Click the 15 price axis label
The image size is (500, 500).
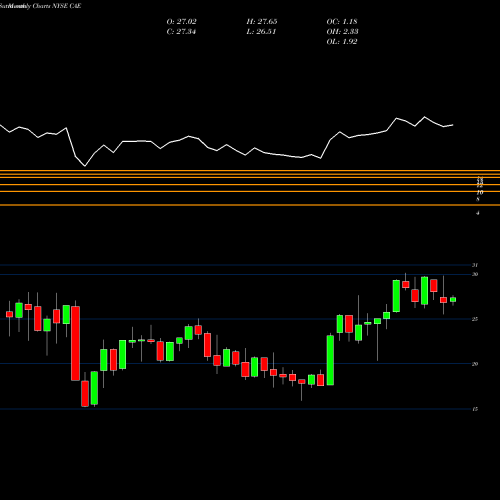coord(475,409)
